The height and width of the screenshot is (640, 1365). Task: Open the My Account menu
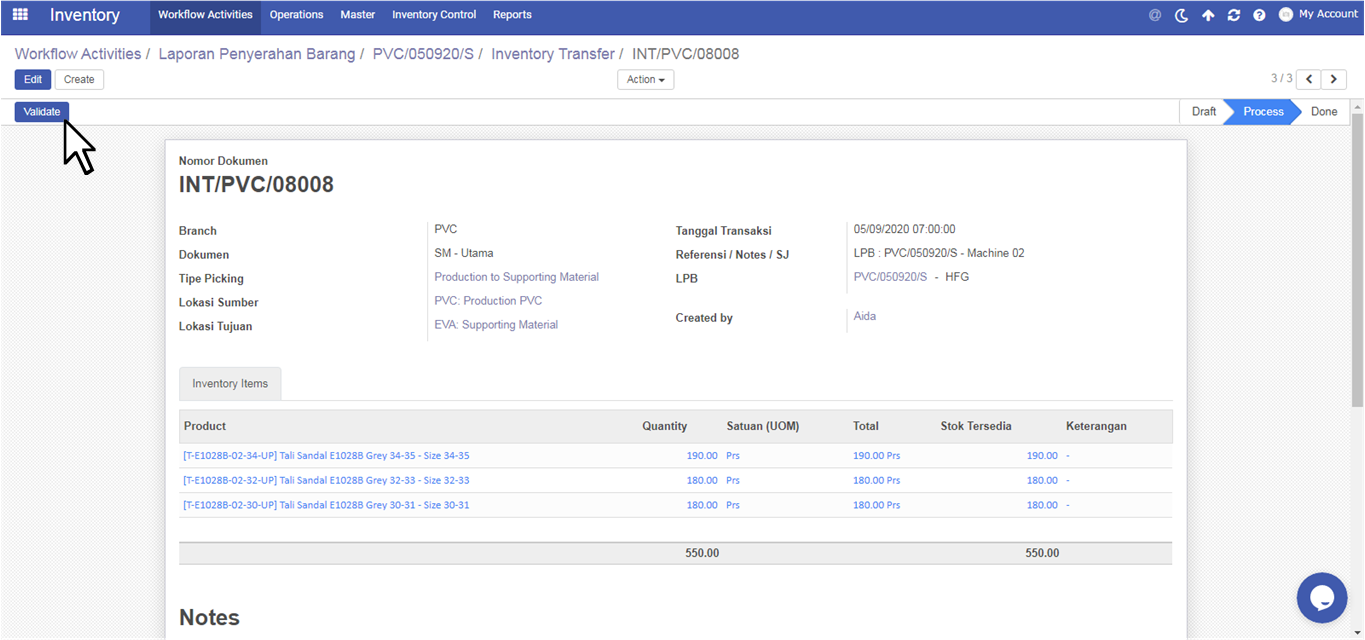tap(1318, 14)
